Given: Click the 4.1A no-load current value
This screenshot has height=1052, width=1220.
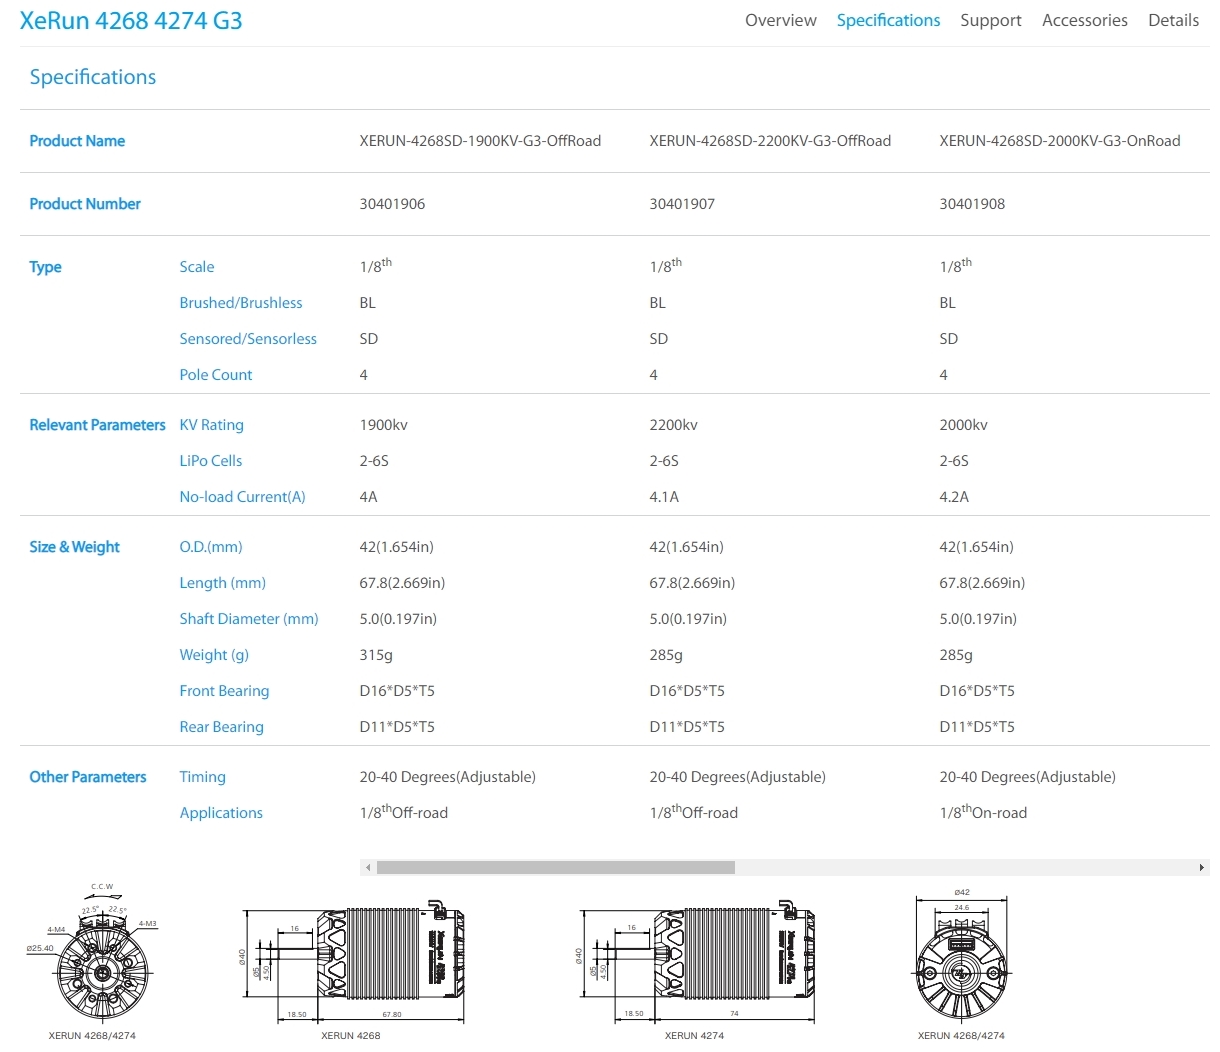Looking at the screenshot, I should click(x=664, y=497).
